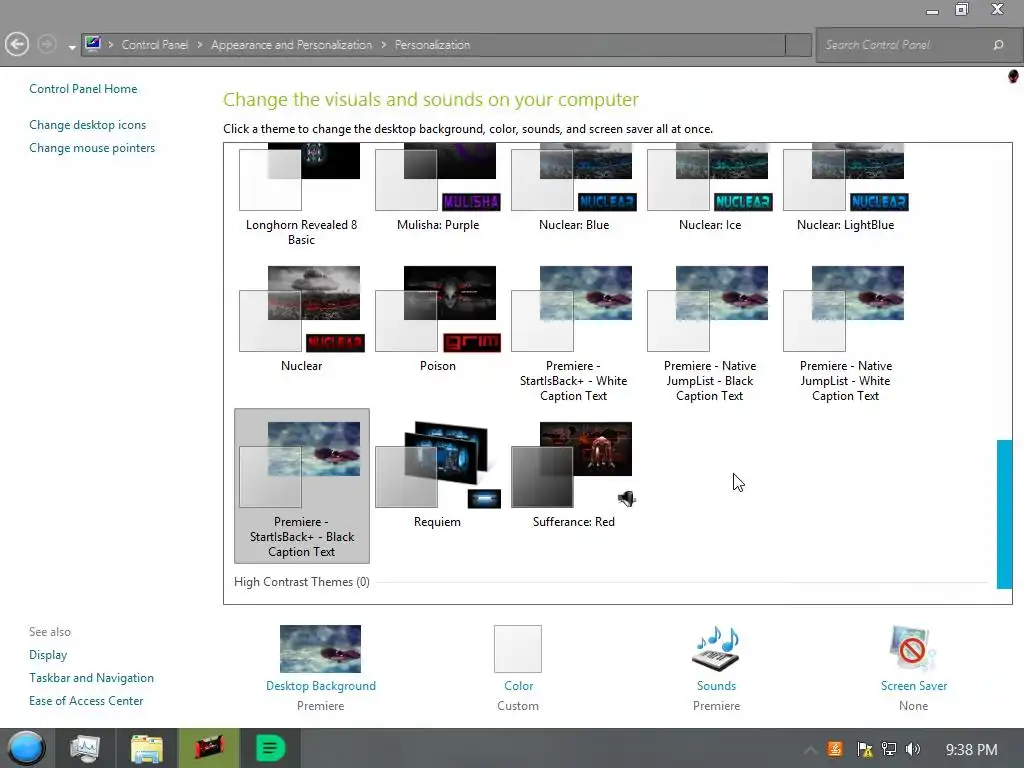Select Premiere StartIsBack+ Black Caption Text theme
The height and width of the screenshot is (768, 1024).
pyautogui.click(x=302, y=486)
